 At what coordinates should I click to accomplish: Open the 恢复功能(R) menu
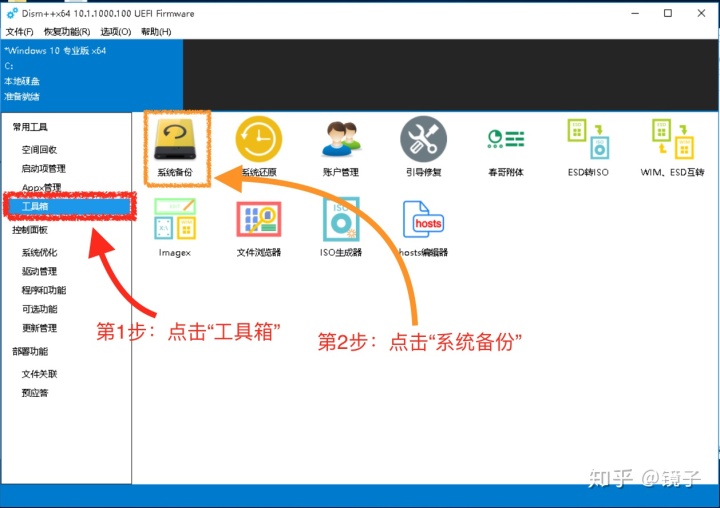tap(67, 32)
